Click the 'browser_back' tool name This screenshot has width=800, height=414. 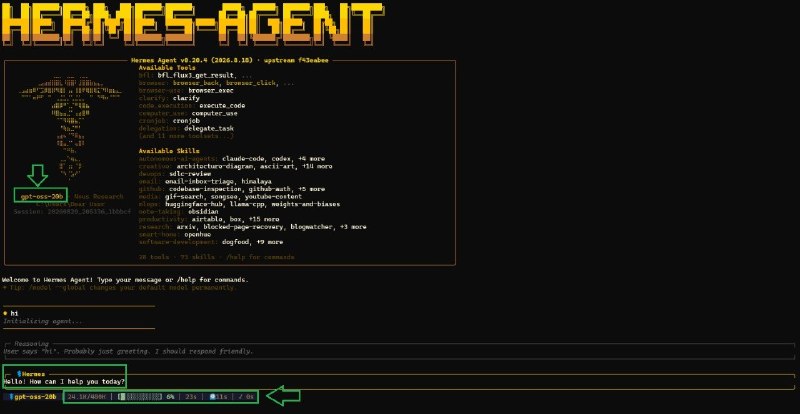(195, 83)
